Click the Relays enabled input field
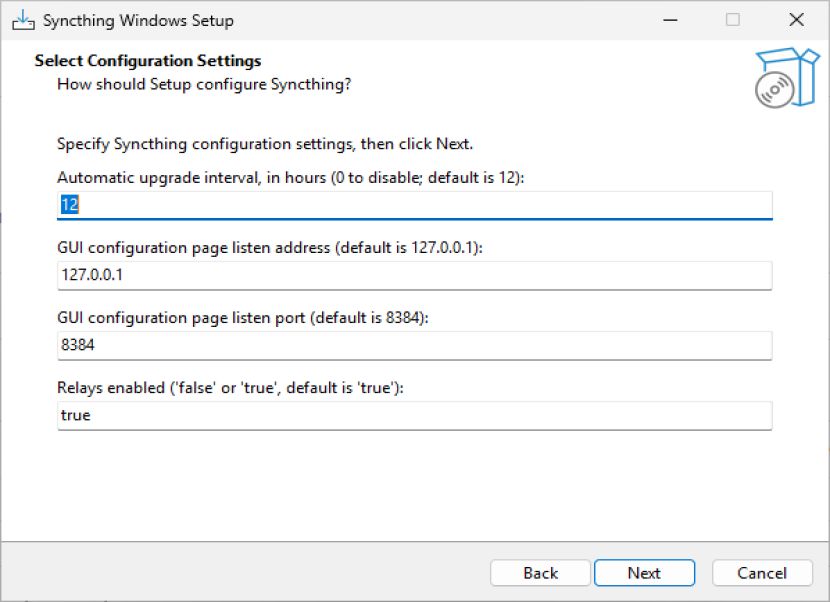 (414, 416)
